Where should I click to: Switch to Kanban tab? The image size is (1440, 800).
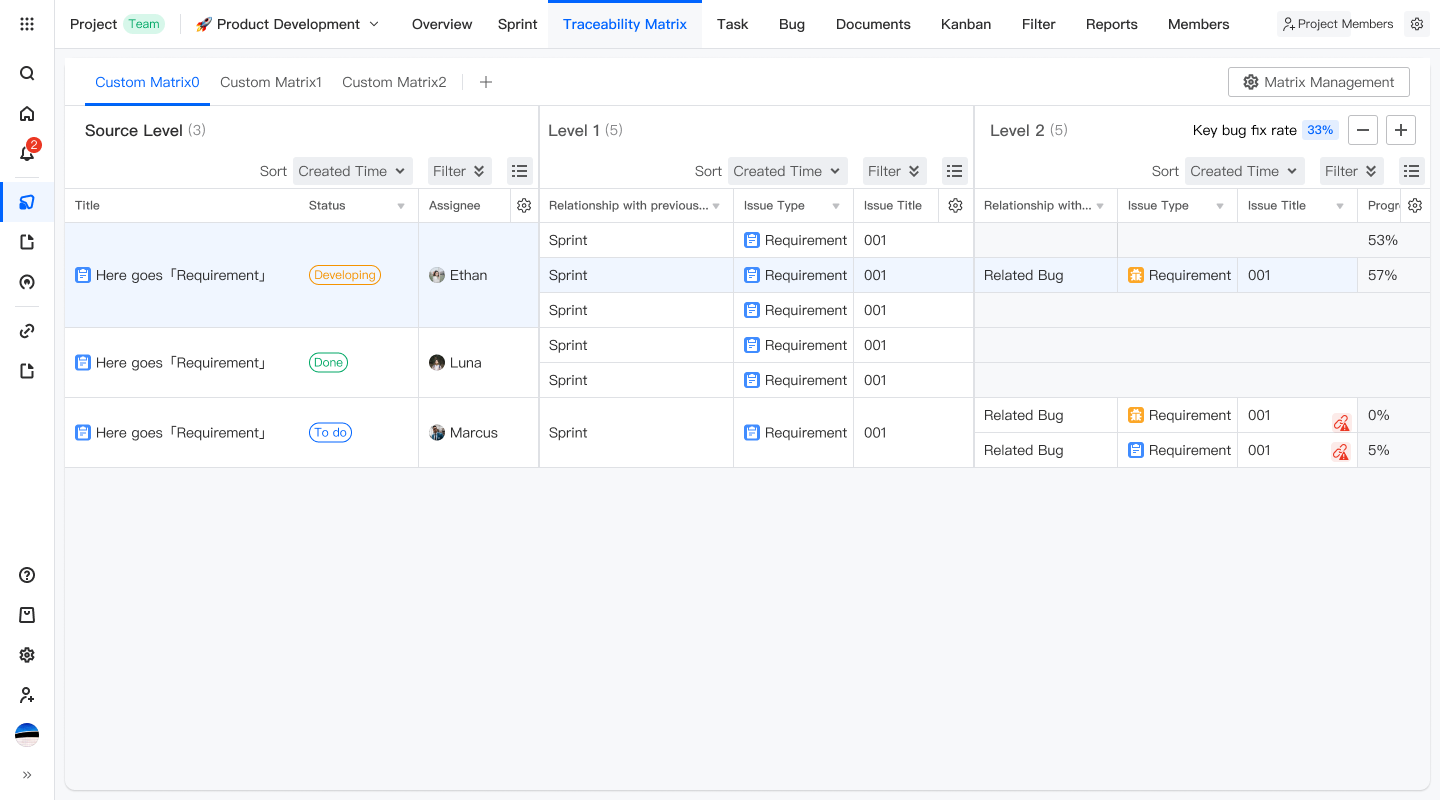pyautogui.click(x=966, y=24)
